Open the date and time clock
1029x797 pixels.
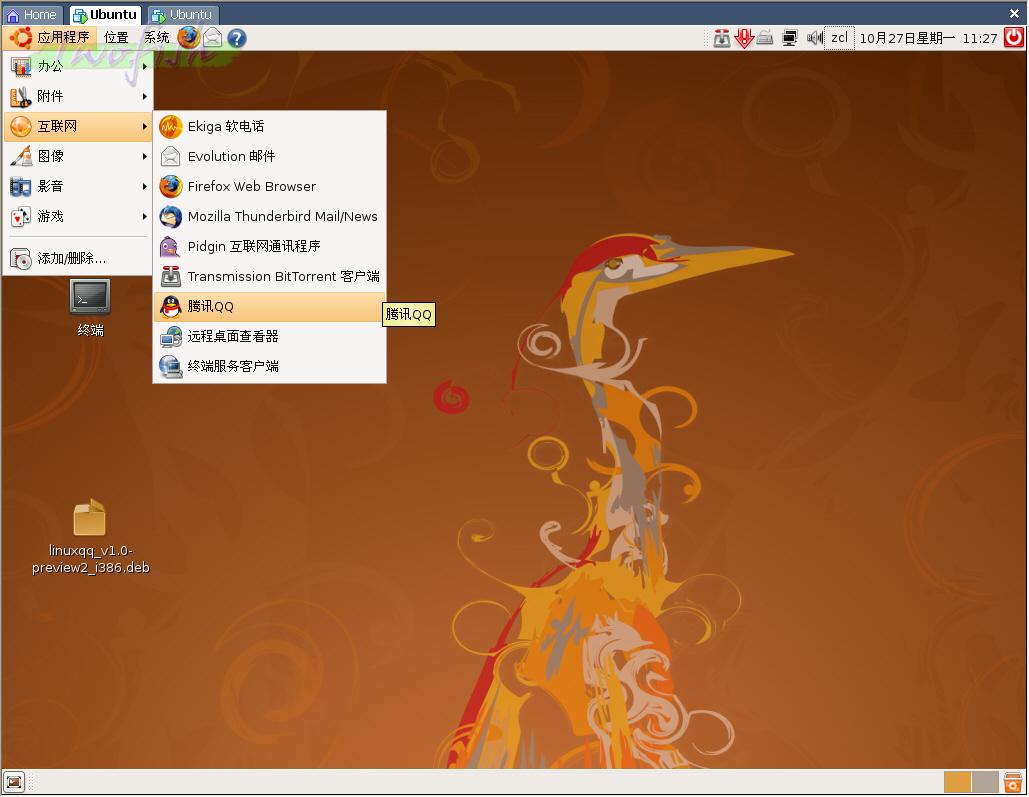tap(928, 39)
